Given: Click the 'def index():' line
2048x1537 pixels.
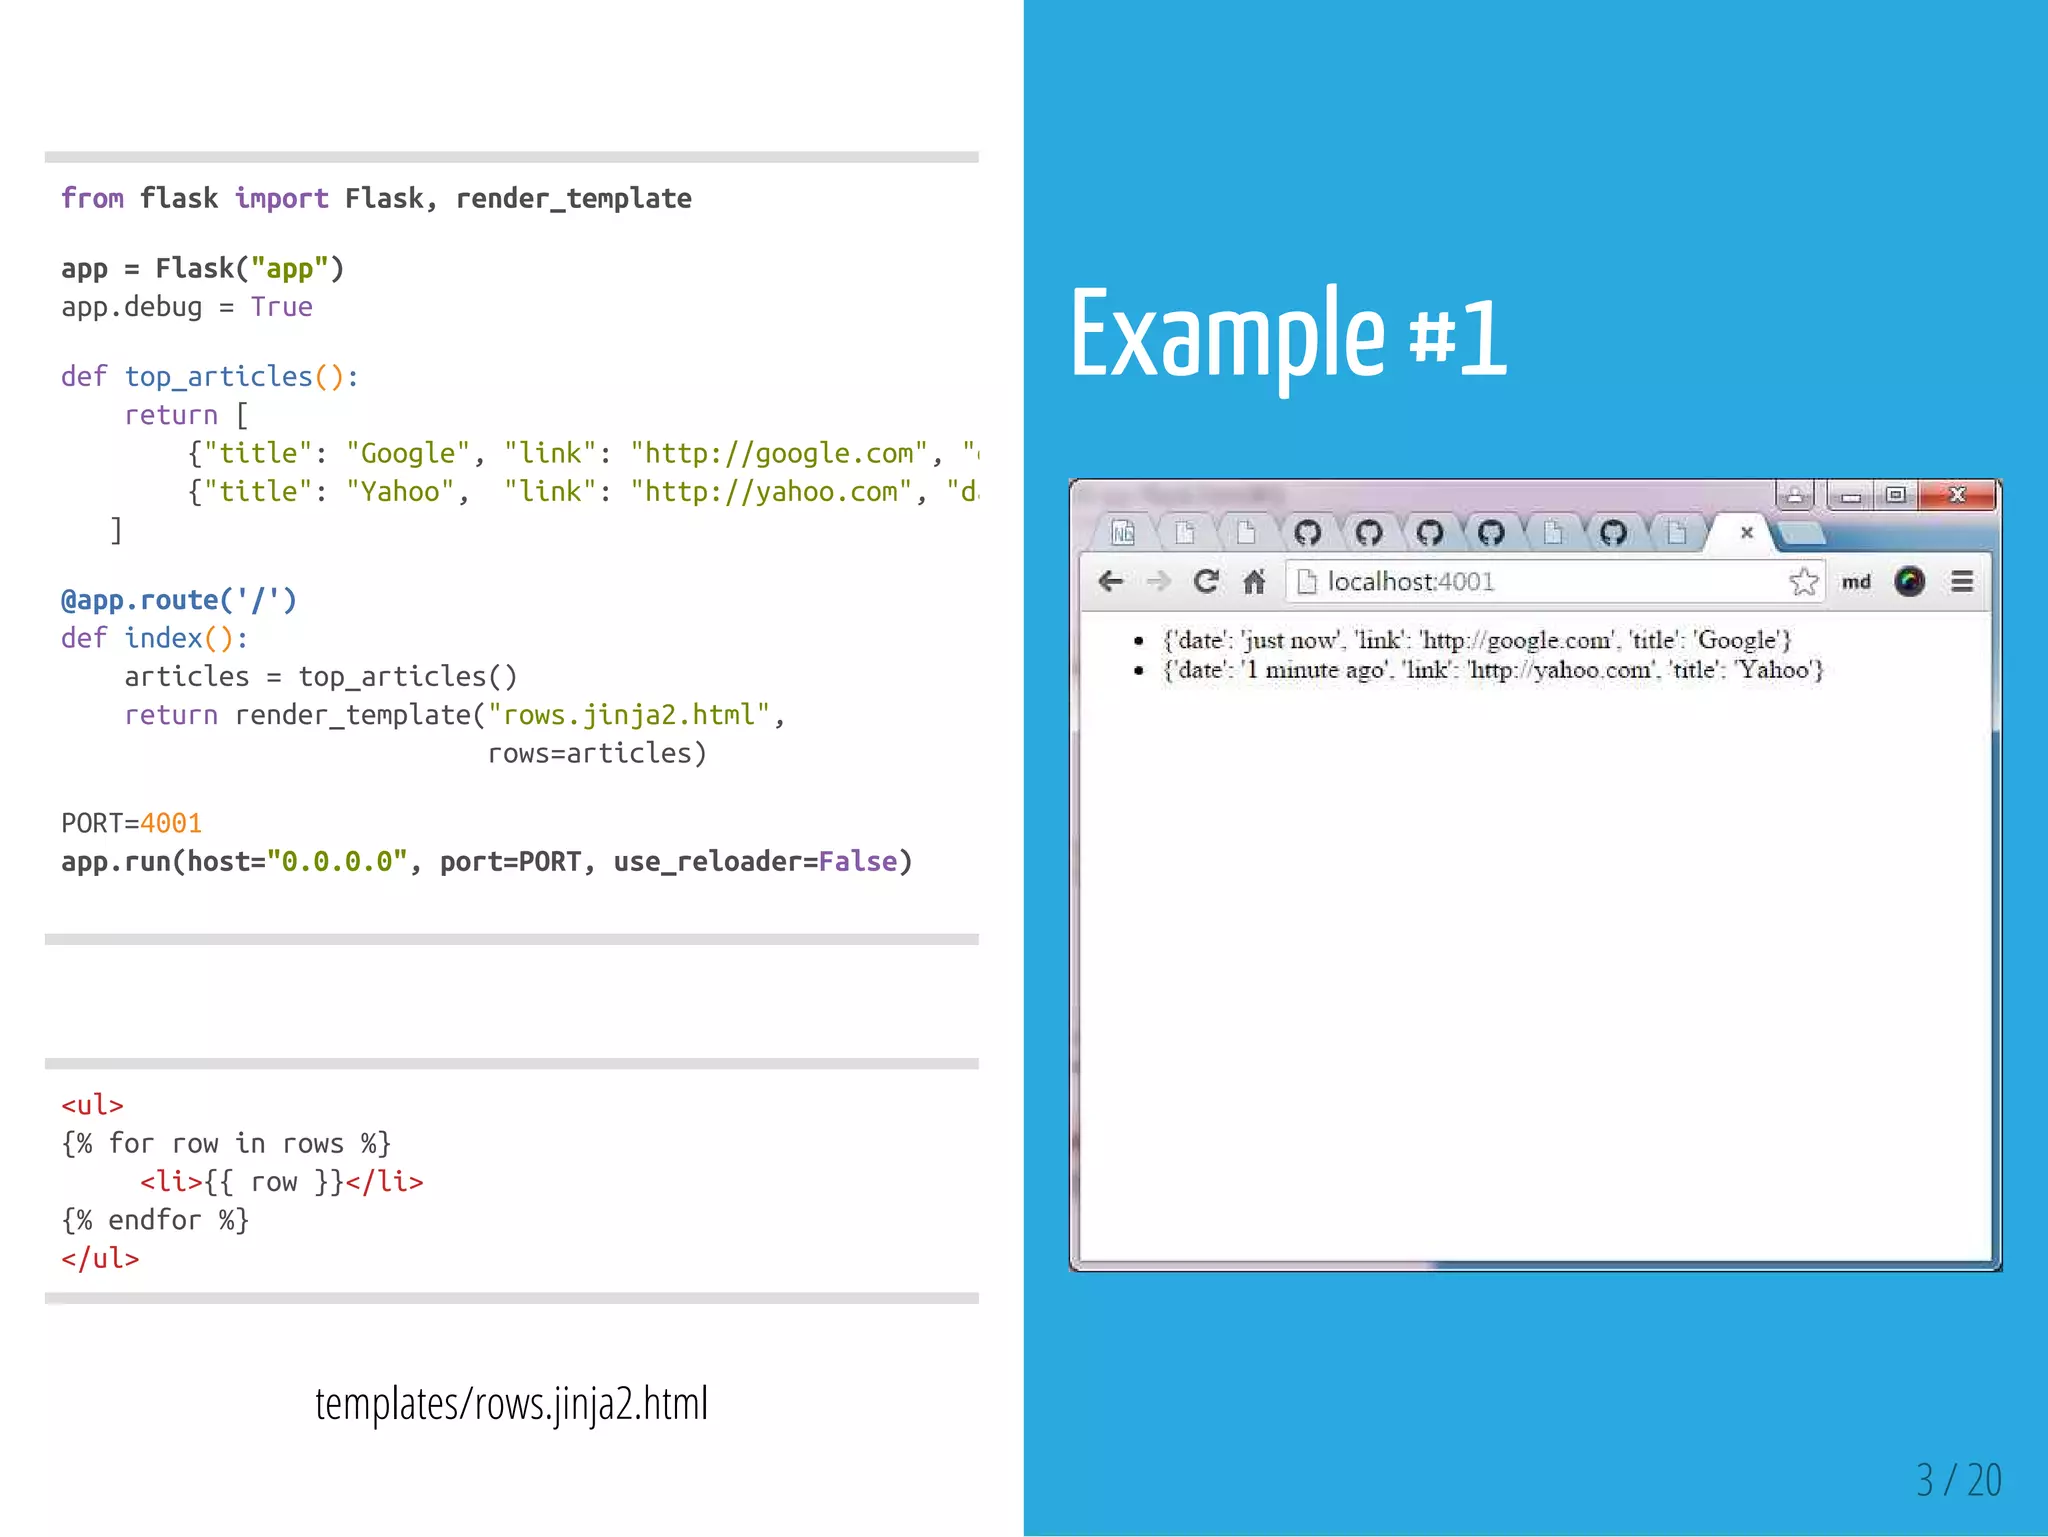Looking at the screenshot, I should 154,638.
